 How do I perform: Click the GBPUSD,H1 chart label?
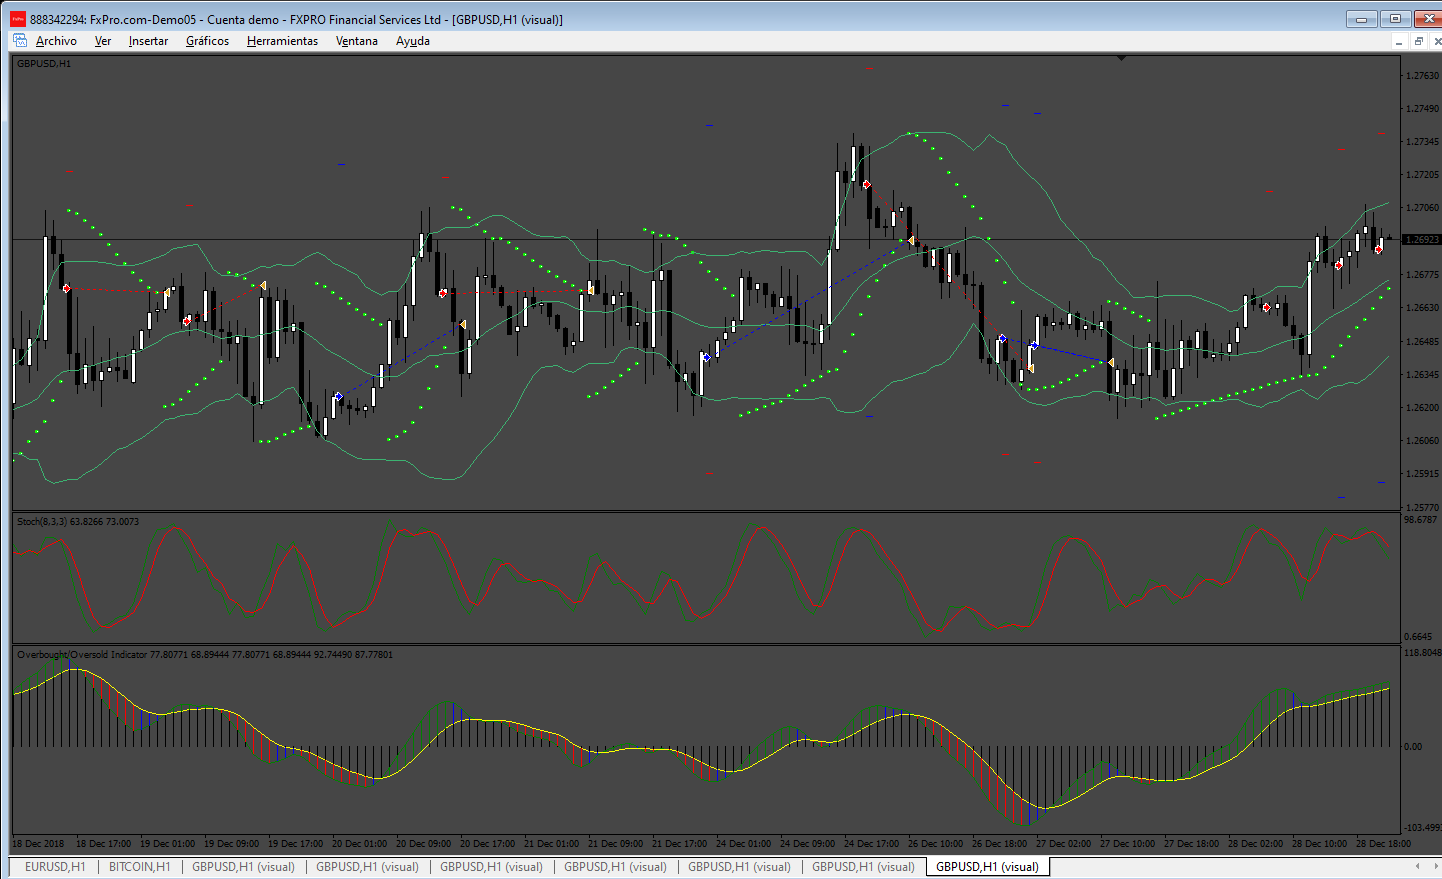pos(44,63)
